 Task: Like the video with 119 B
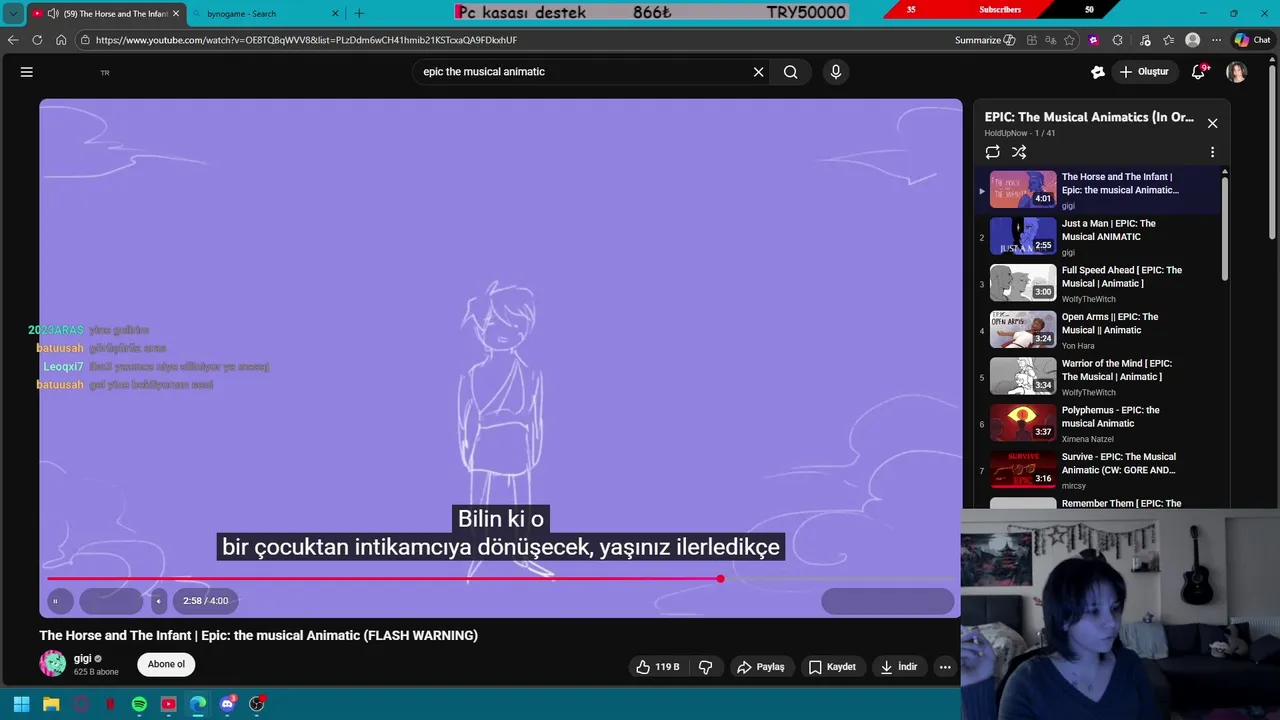[658, 667]
